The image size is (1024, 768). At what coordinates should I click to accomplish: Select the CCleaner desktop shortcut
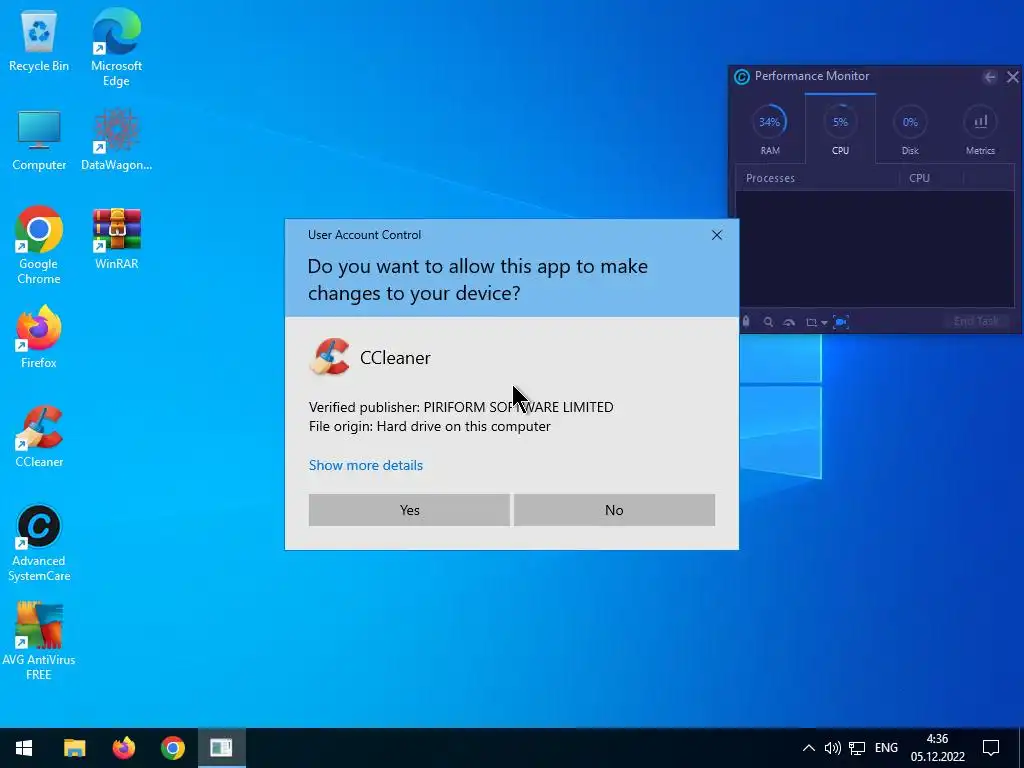coord(39,436)
